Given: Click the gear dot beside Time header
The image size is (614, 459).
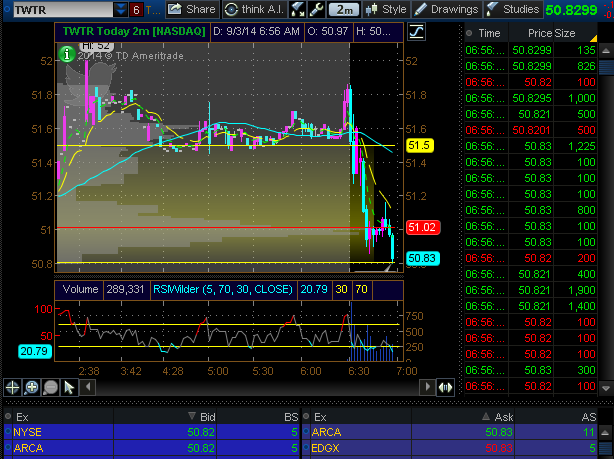Looking at the screenshot, I should click(469, 33).
